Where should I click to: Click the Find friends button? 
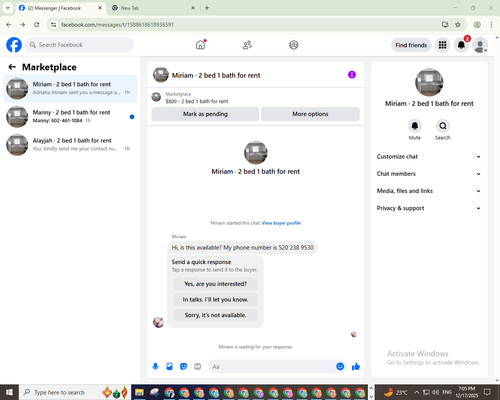pos(411,45)
